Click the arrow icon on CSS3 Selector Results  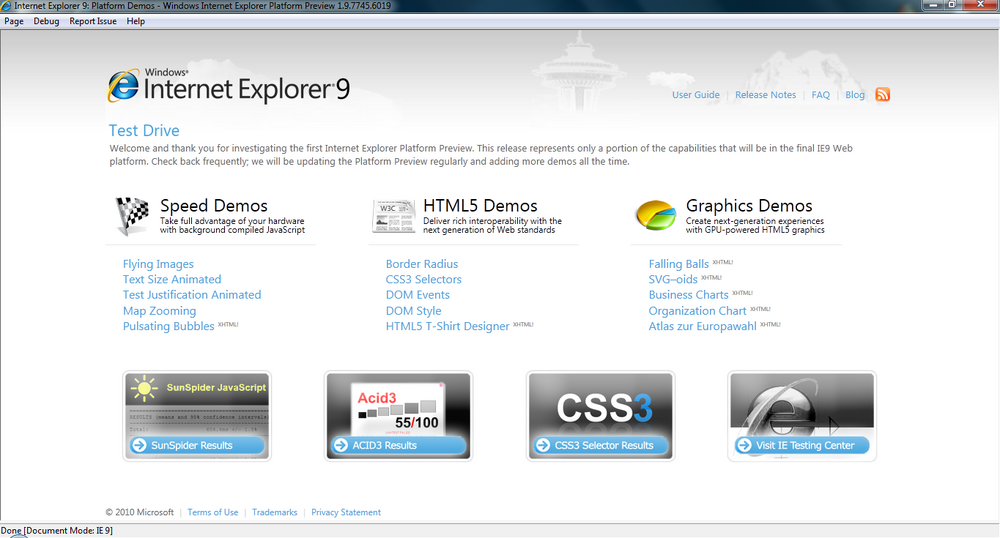point(543,445)
